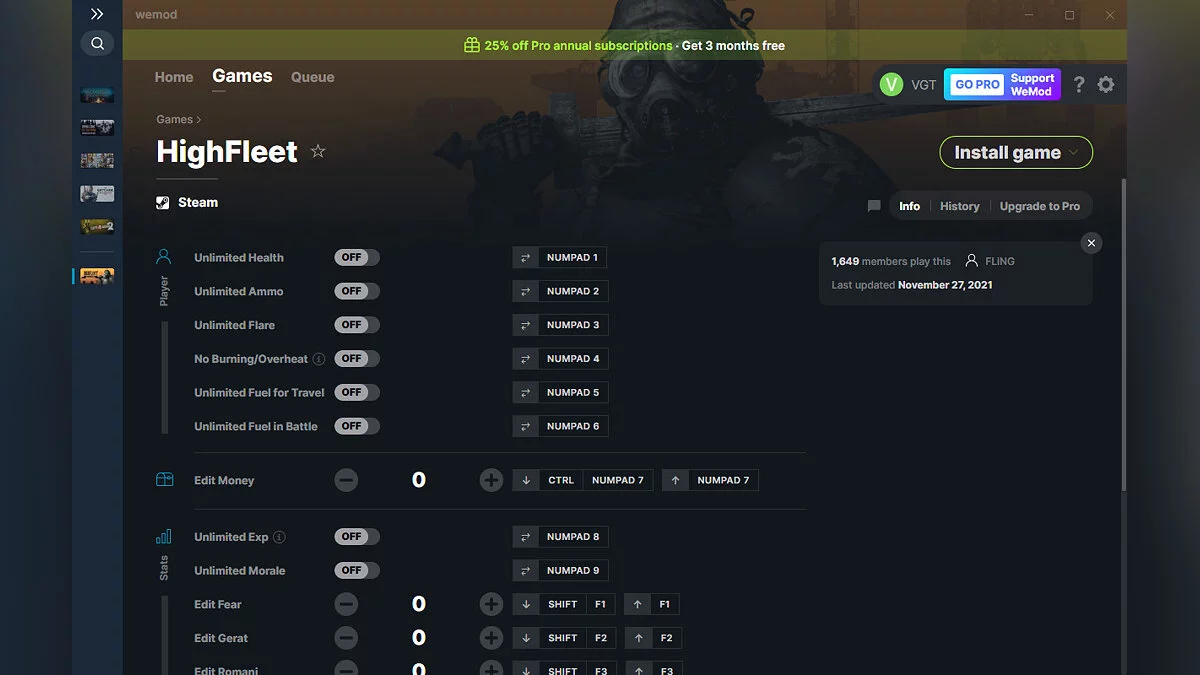The height and width of the screenshot is (675, 1200).
Task: Click the Player category icon
Action: (x=164, y=257)
